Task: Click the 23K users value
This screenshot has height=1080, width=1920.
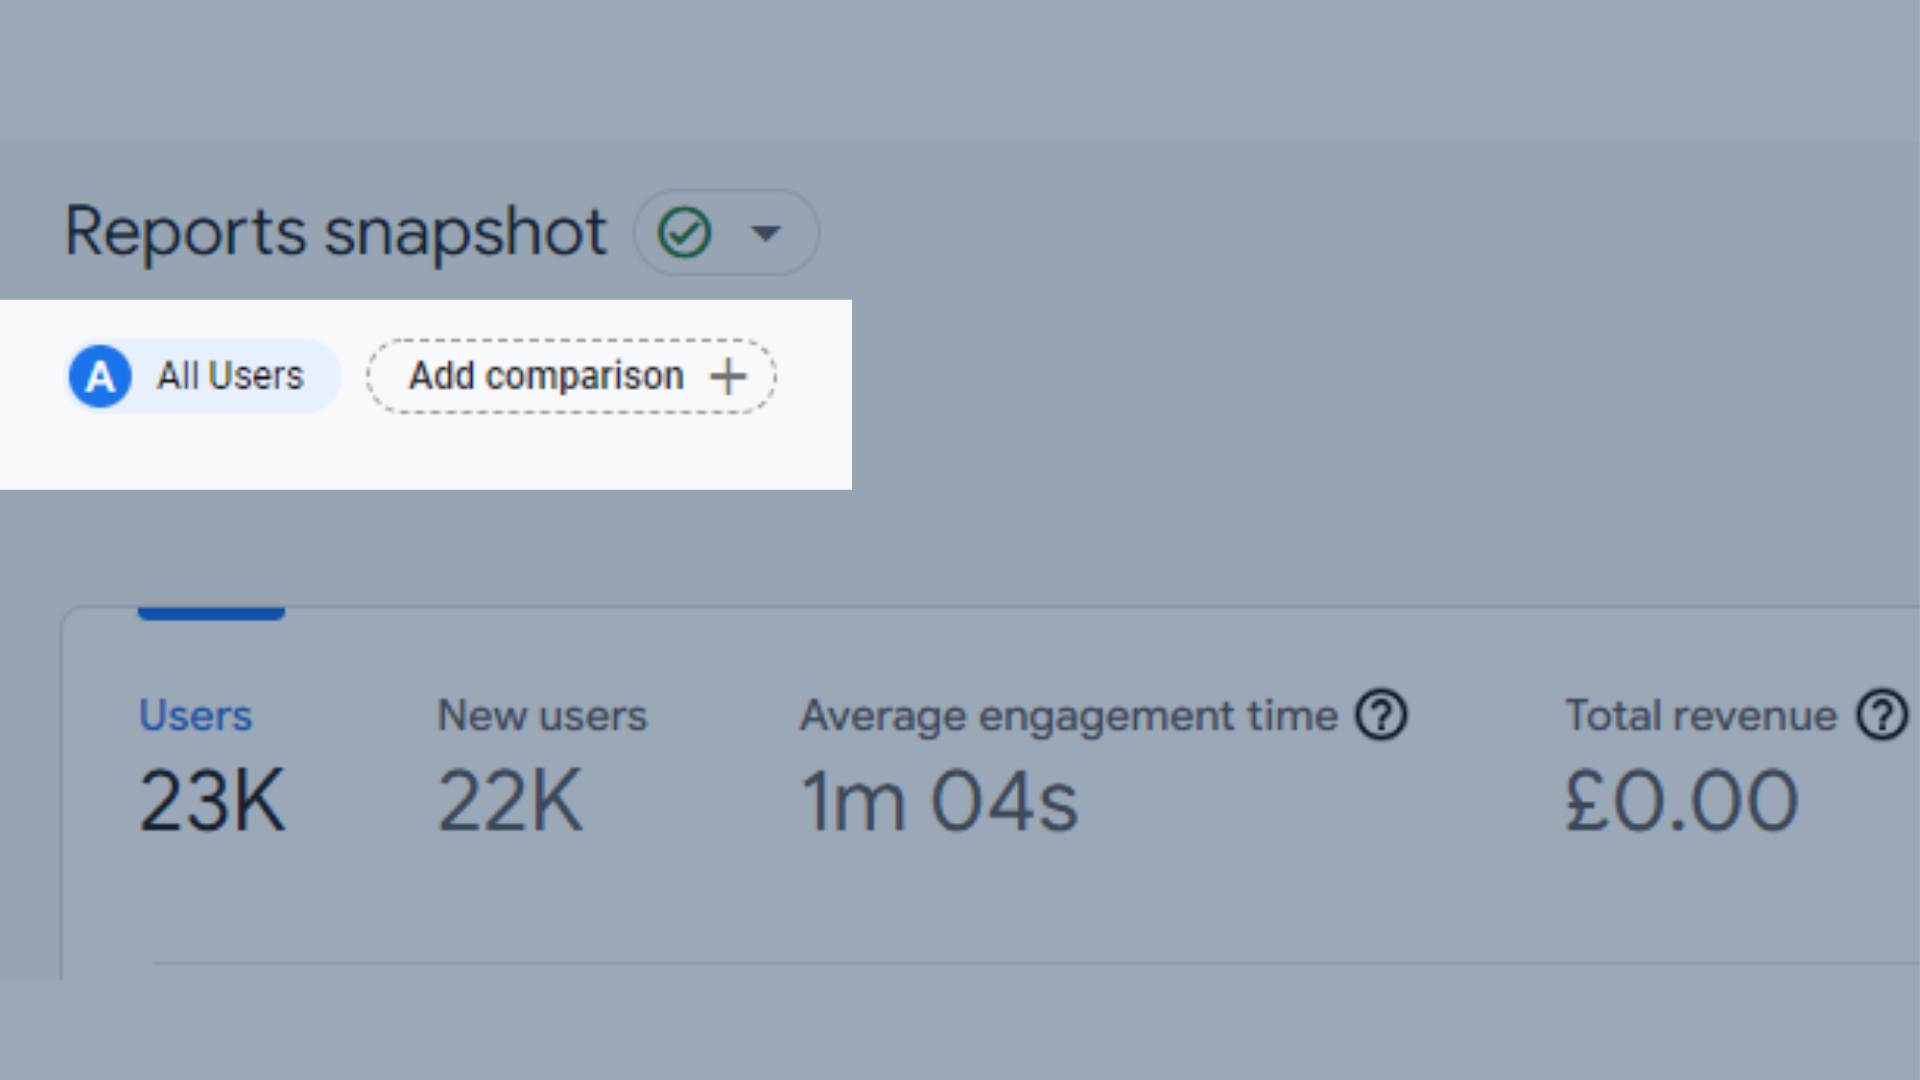Action: 212,801
